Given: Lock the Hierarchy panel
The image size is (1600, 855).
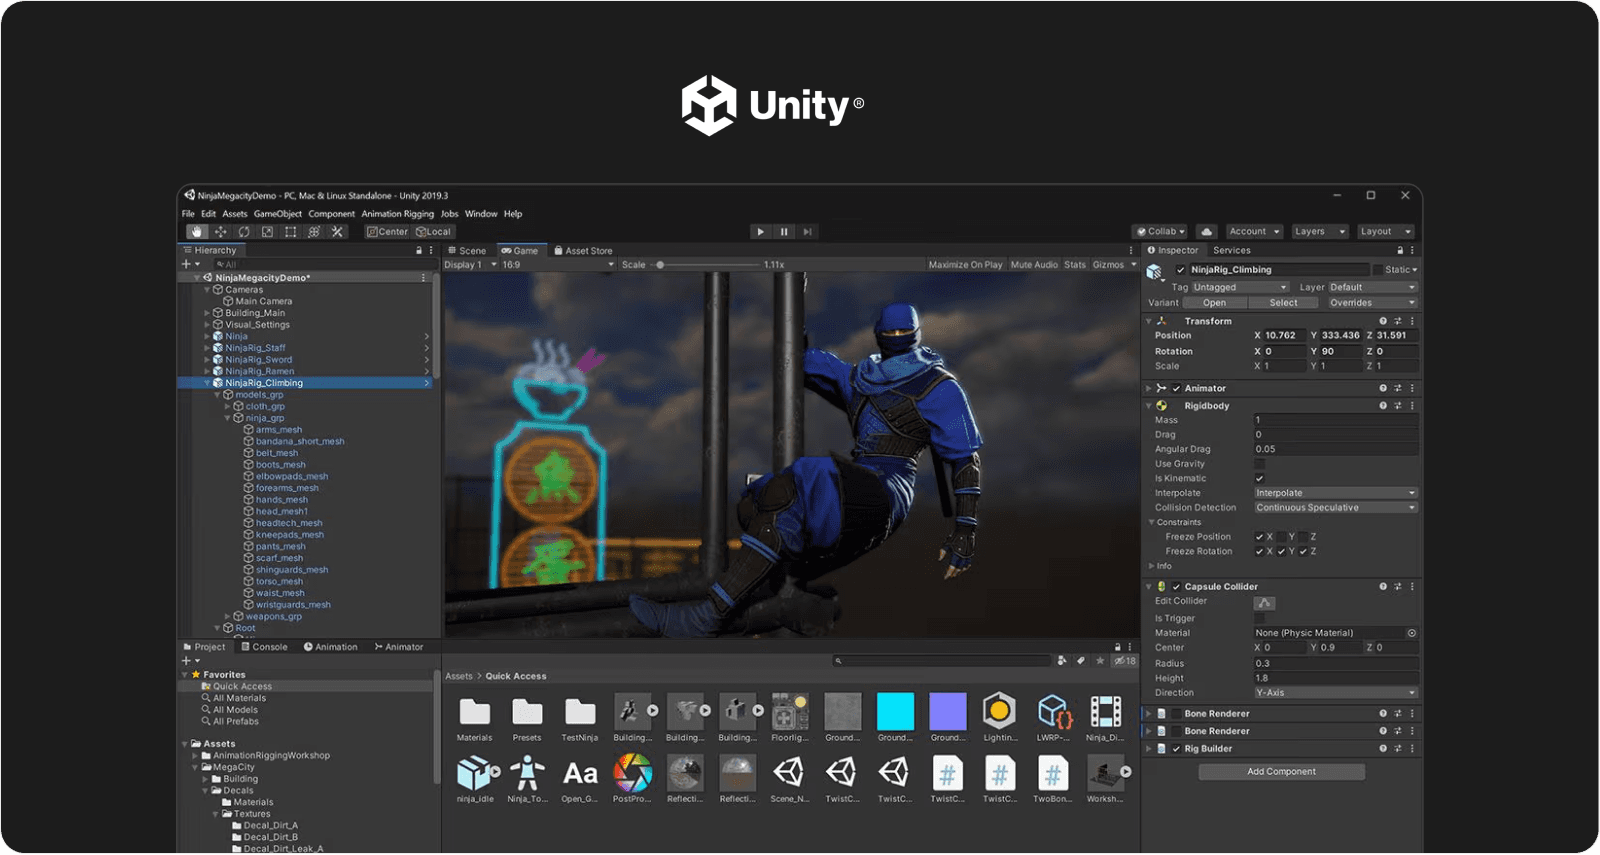Looking at the screenshot, I should (419, 251).
